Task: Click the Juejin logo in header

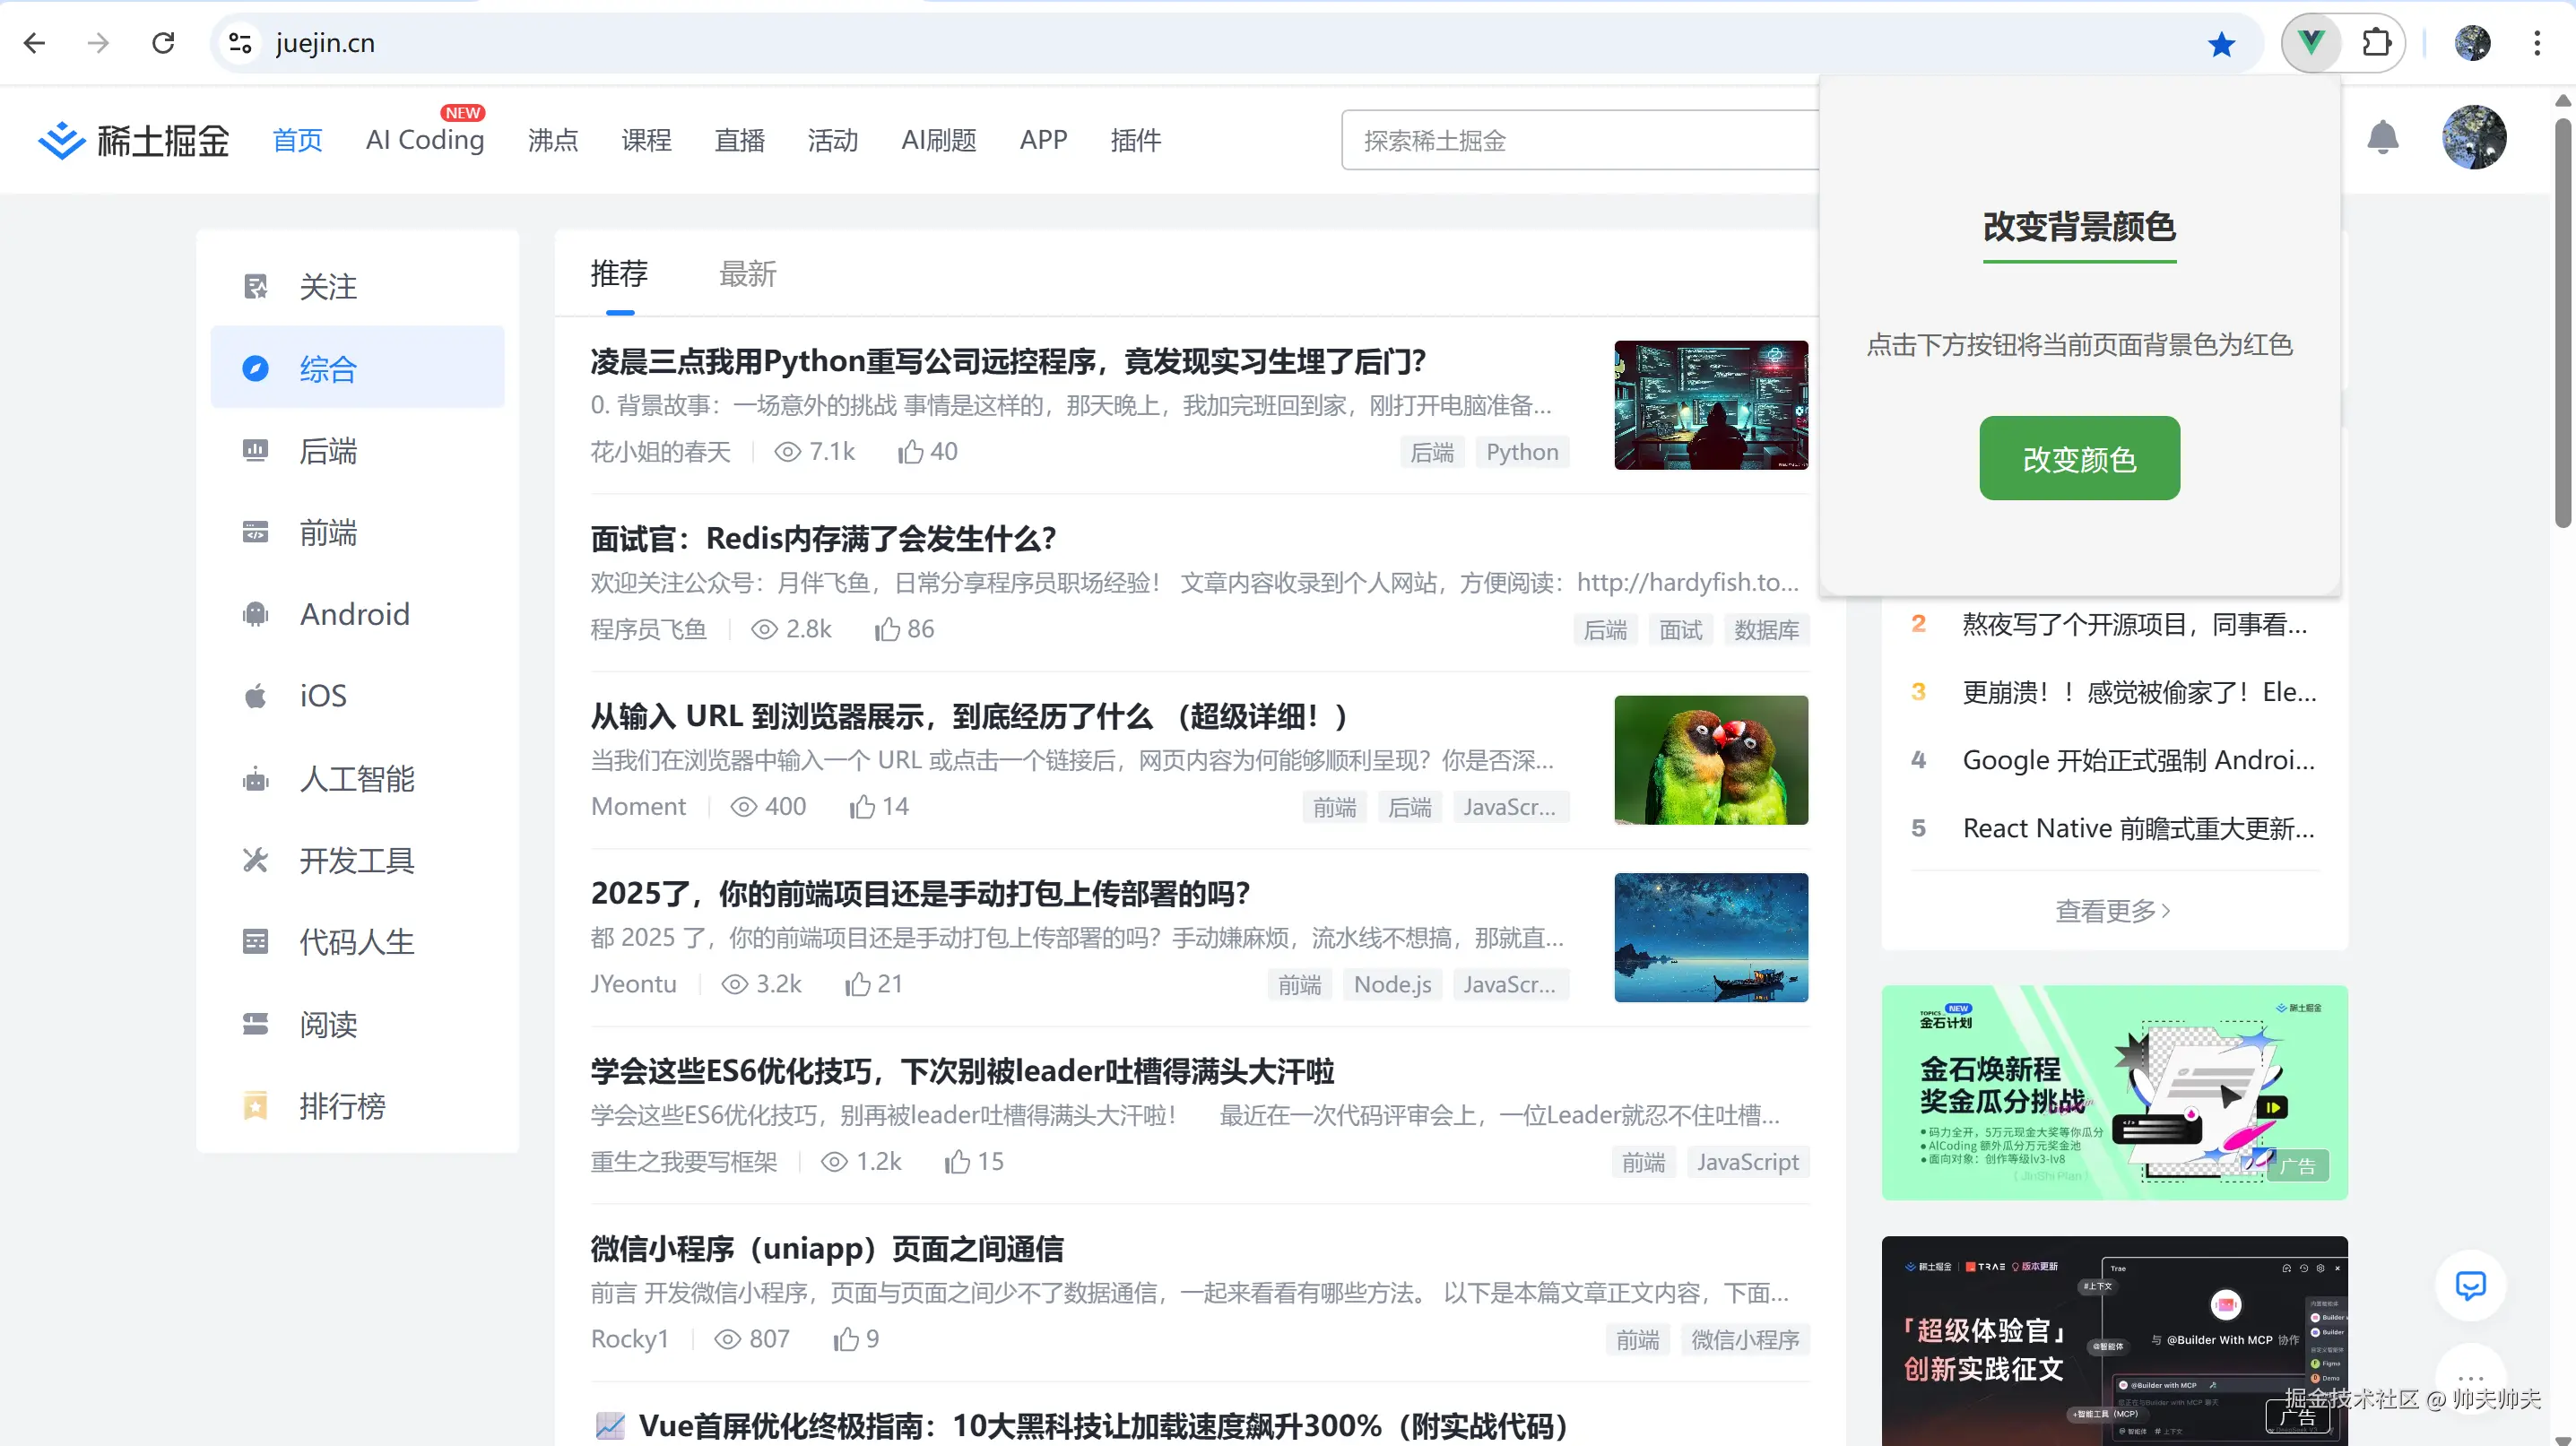Action: click(133, 140)
